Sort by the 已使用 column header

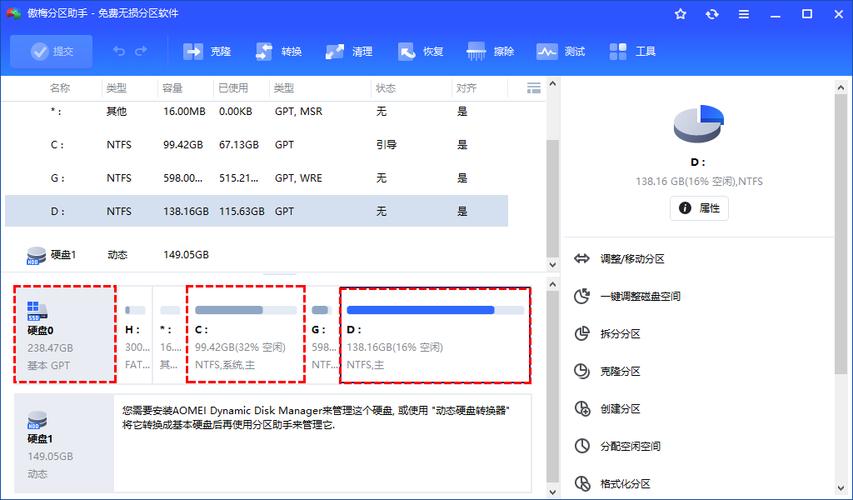coord(233,88)
